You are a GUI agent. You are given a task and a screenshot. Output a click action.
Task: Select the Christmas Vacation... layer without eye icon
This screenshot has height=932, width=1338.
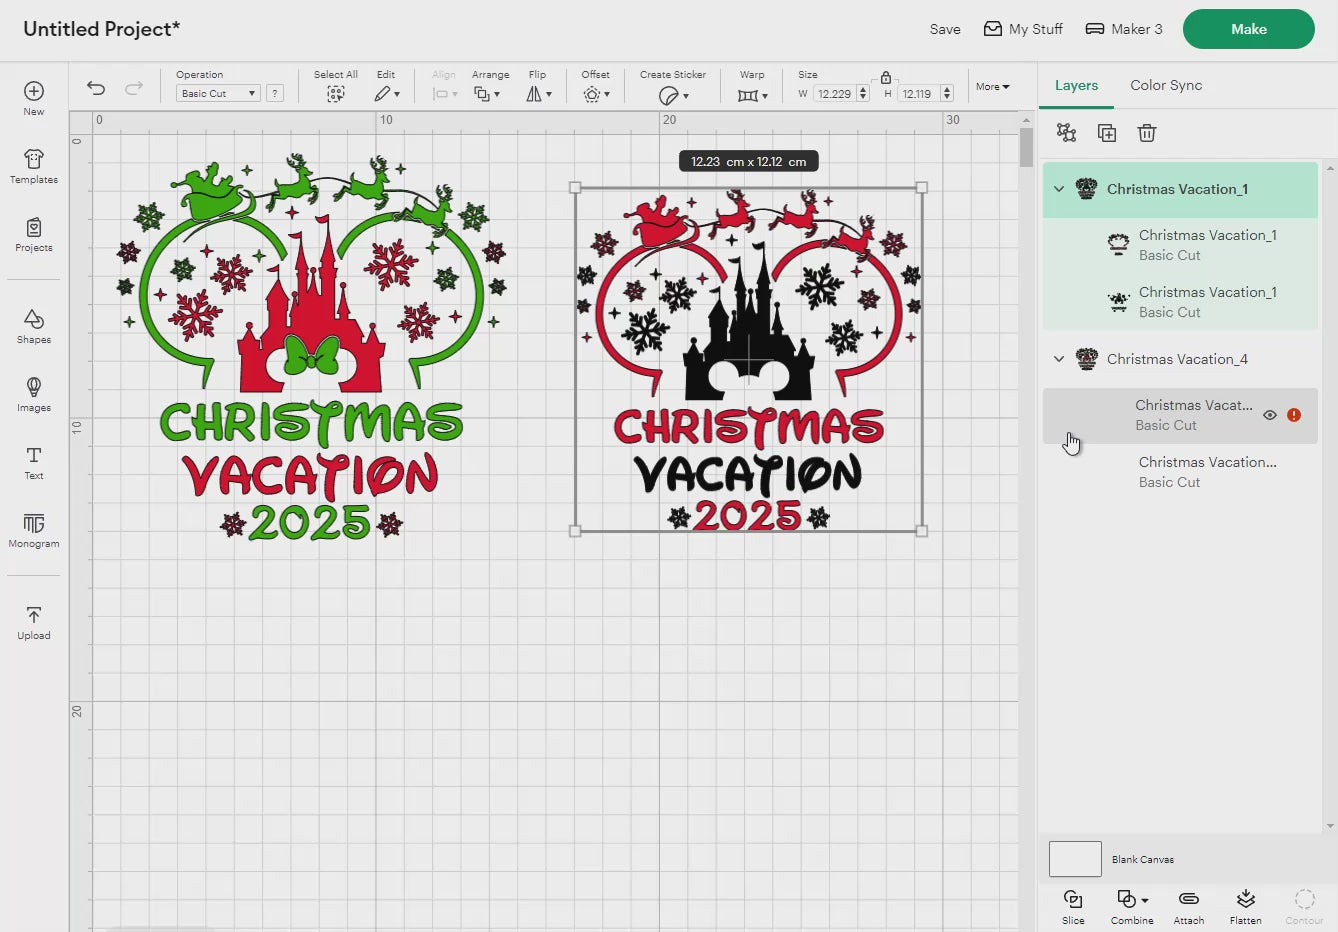pyautogui.click(x=1180, y=472)
